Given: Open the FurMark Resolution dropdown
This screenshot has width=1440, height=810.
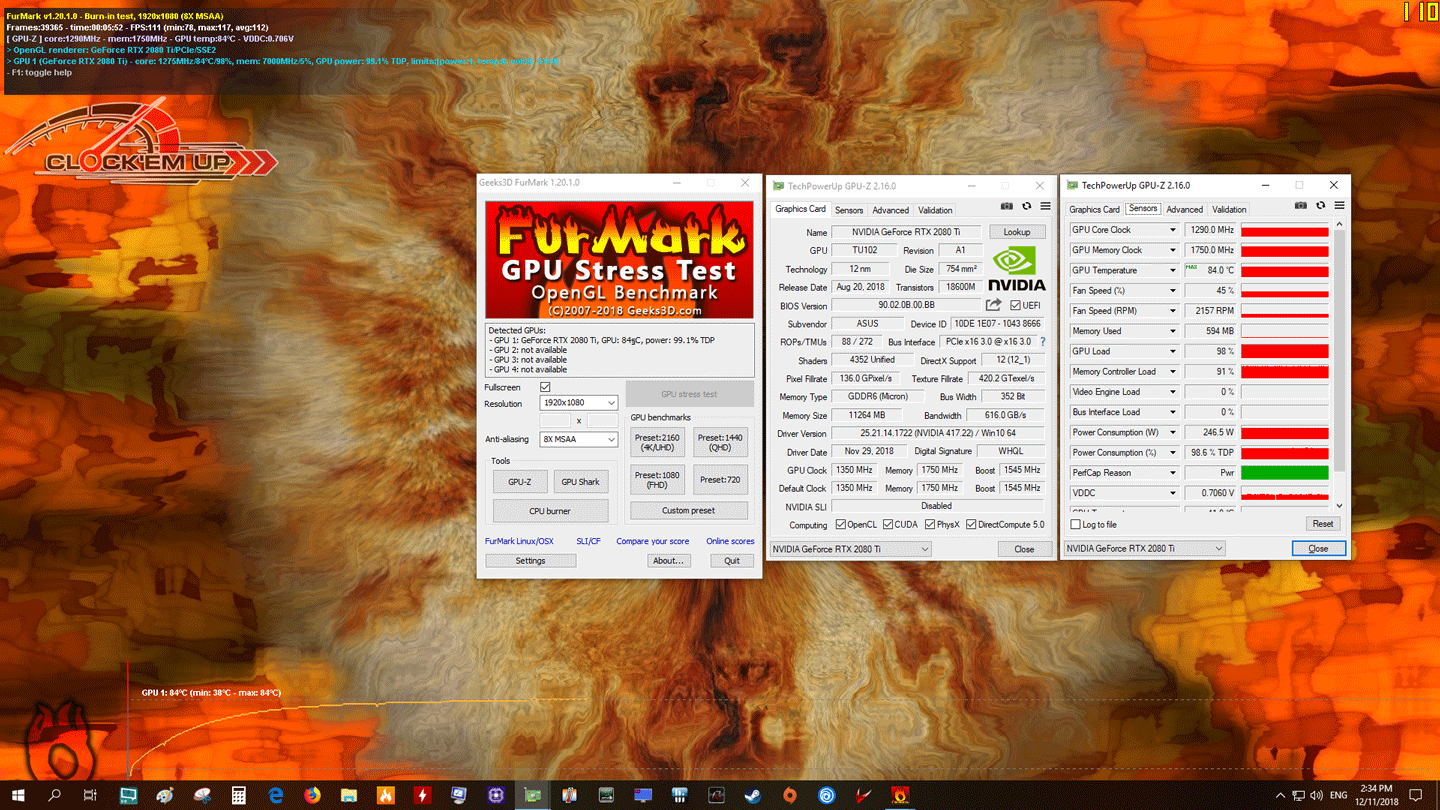Looking at the screenshot, I should pos(579,403).
